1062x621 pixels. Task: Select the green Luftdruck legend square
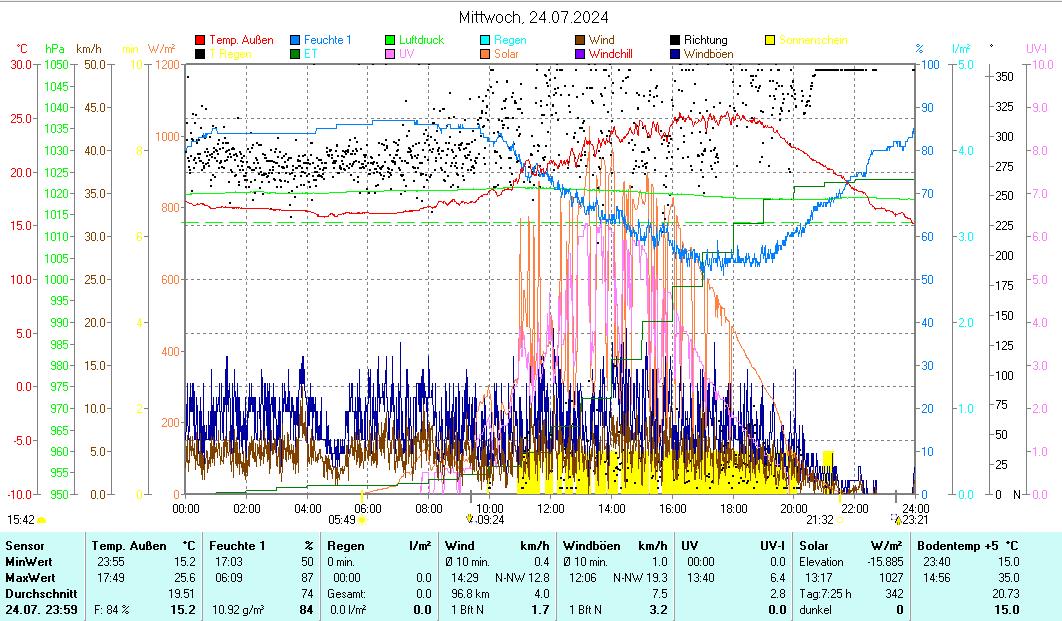pyautogui.click(x=390, y=41)
